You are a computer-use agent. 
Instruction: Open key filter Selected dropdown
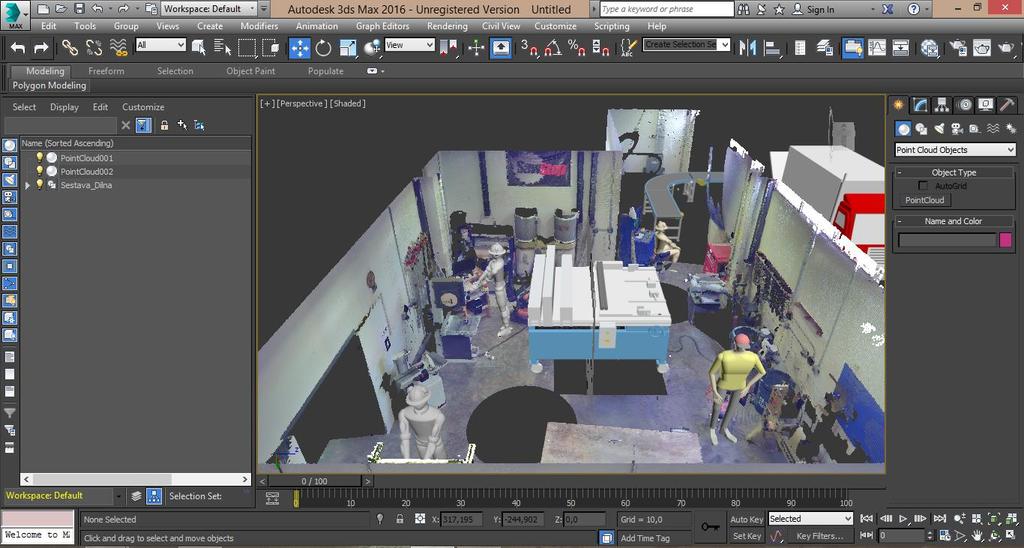[x=810, y=519]
